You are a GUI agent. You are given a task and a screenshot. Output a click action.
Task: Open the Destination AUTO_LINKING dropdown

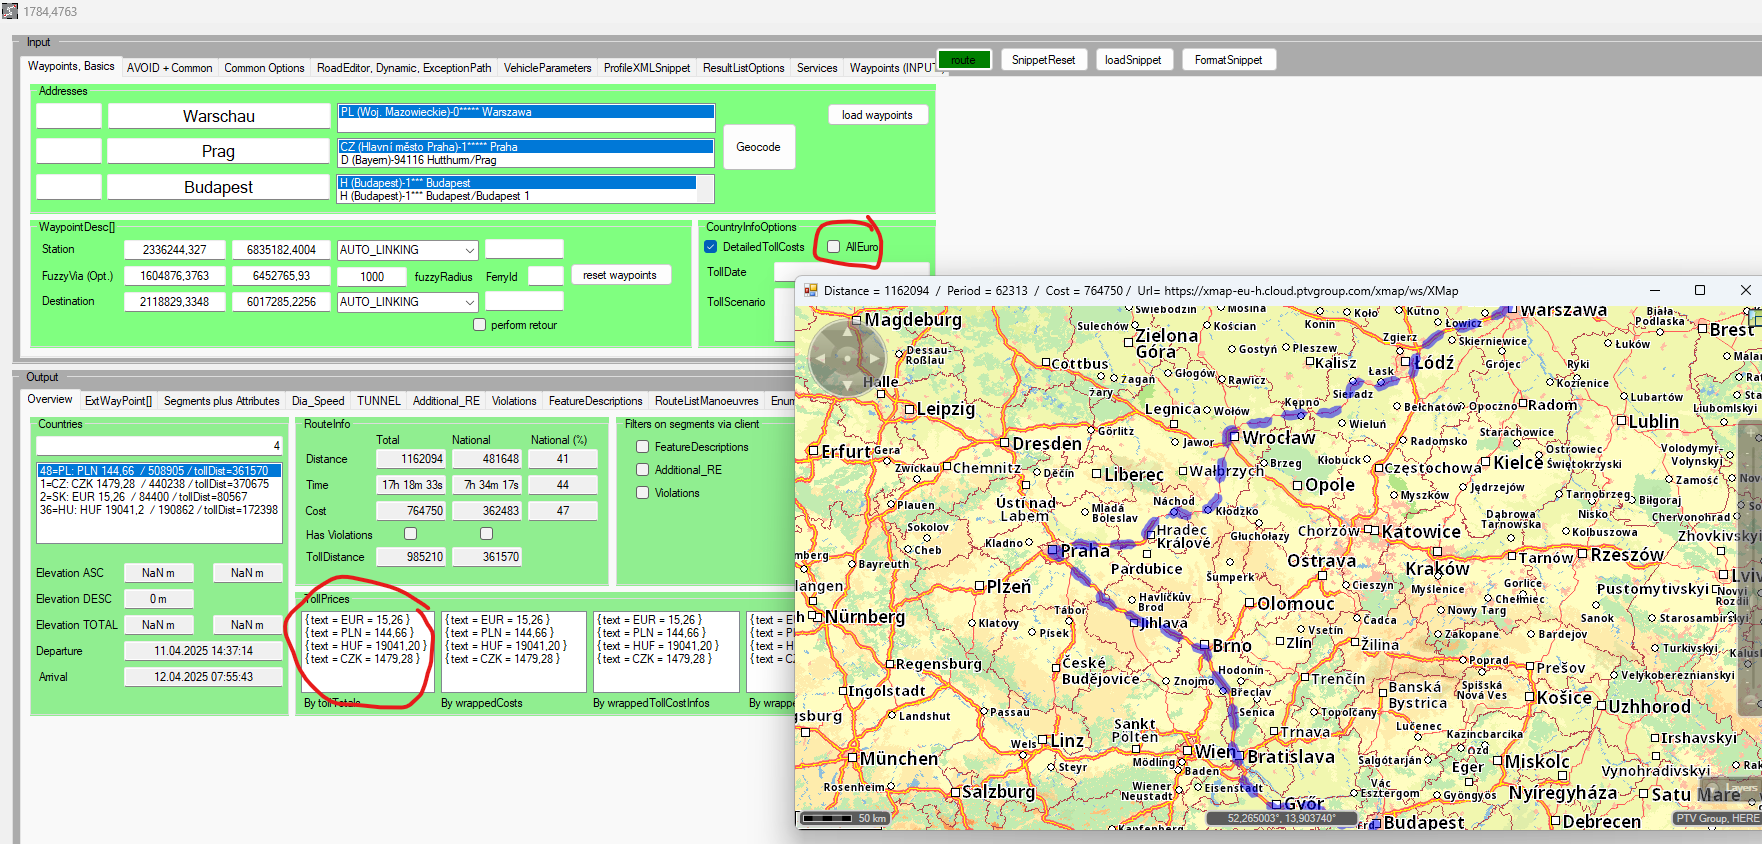(469, 302)
